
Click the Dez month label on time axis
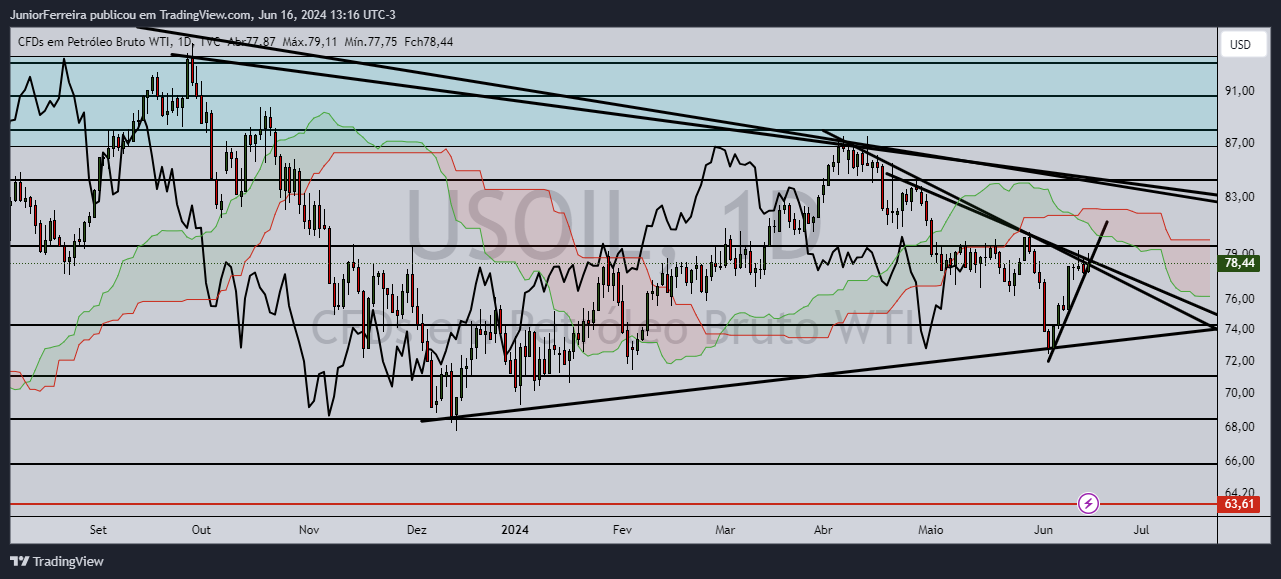pos(418,530)
